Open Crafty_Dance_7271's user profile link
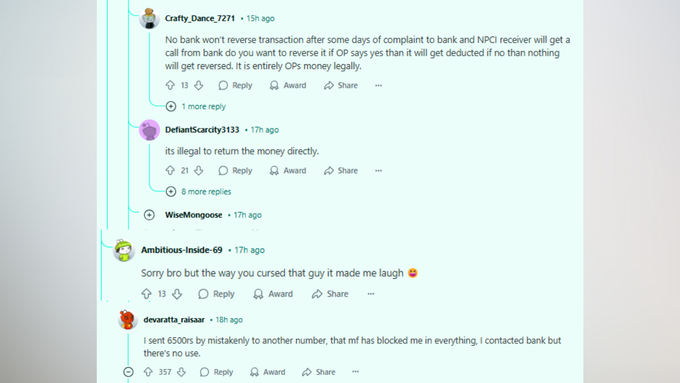Image resolution: width=680 pixels, height=383 pixels. pos(199,18)
